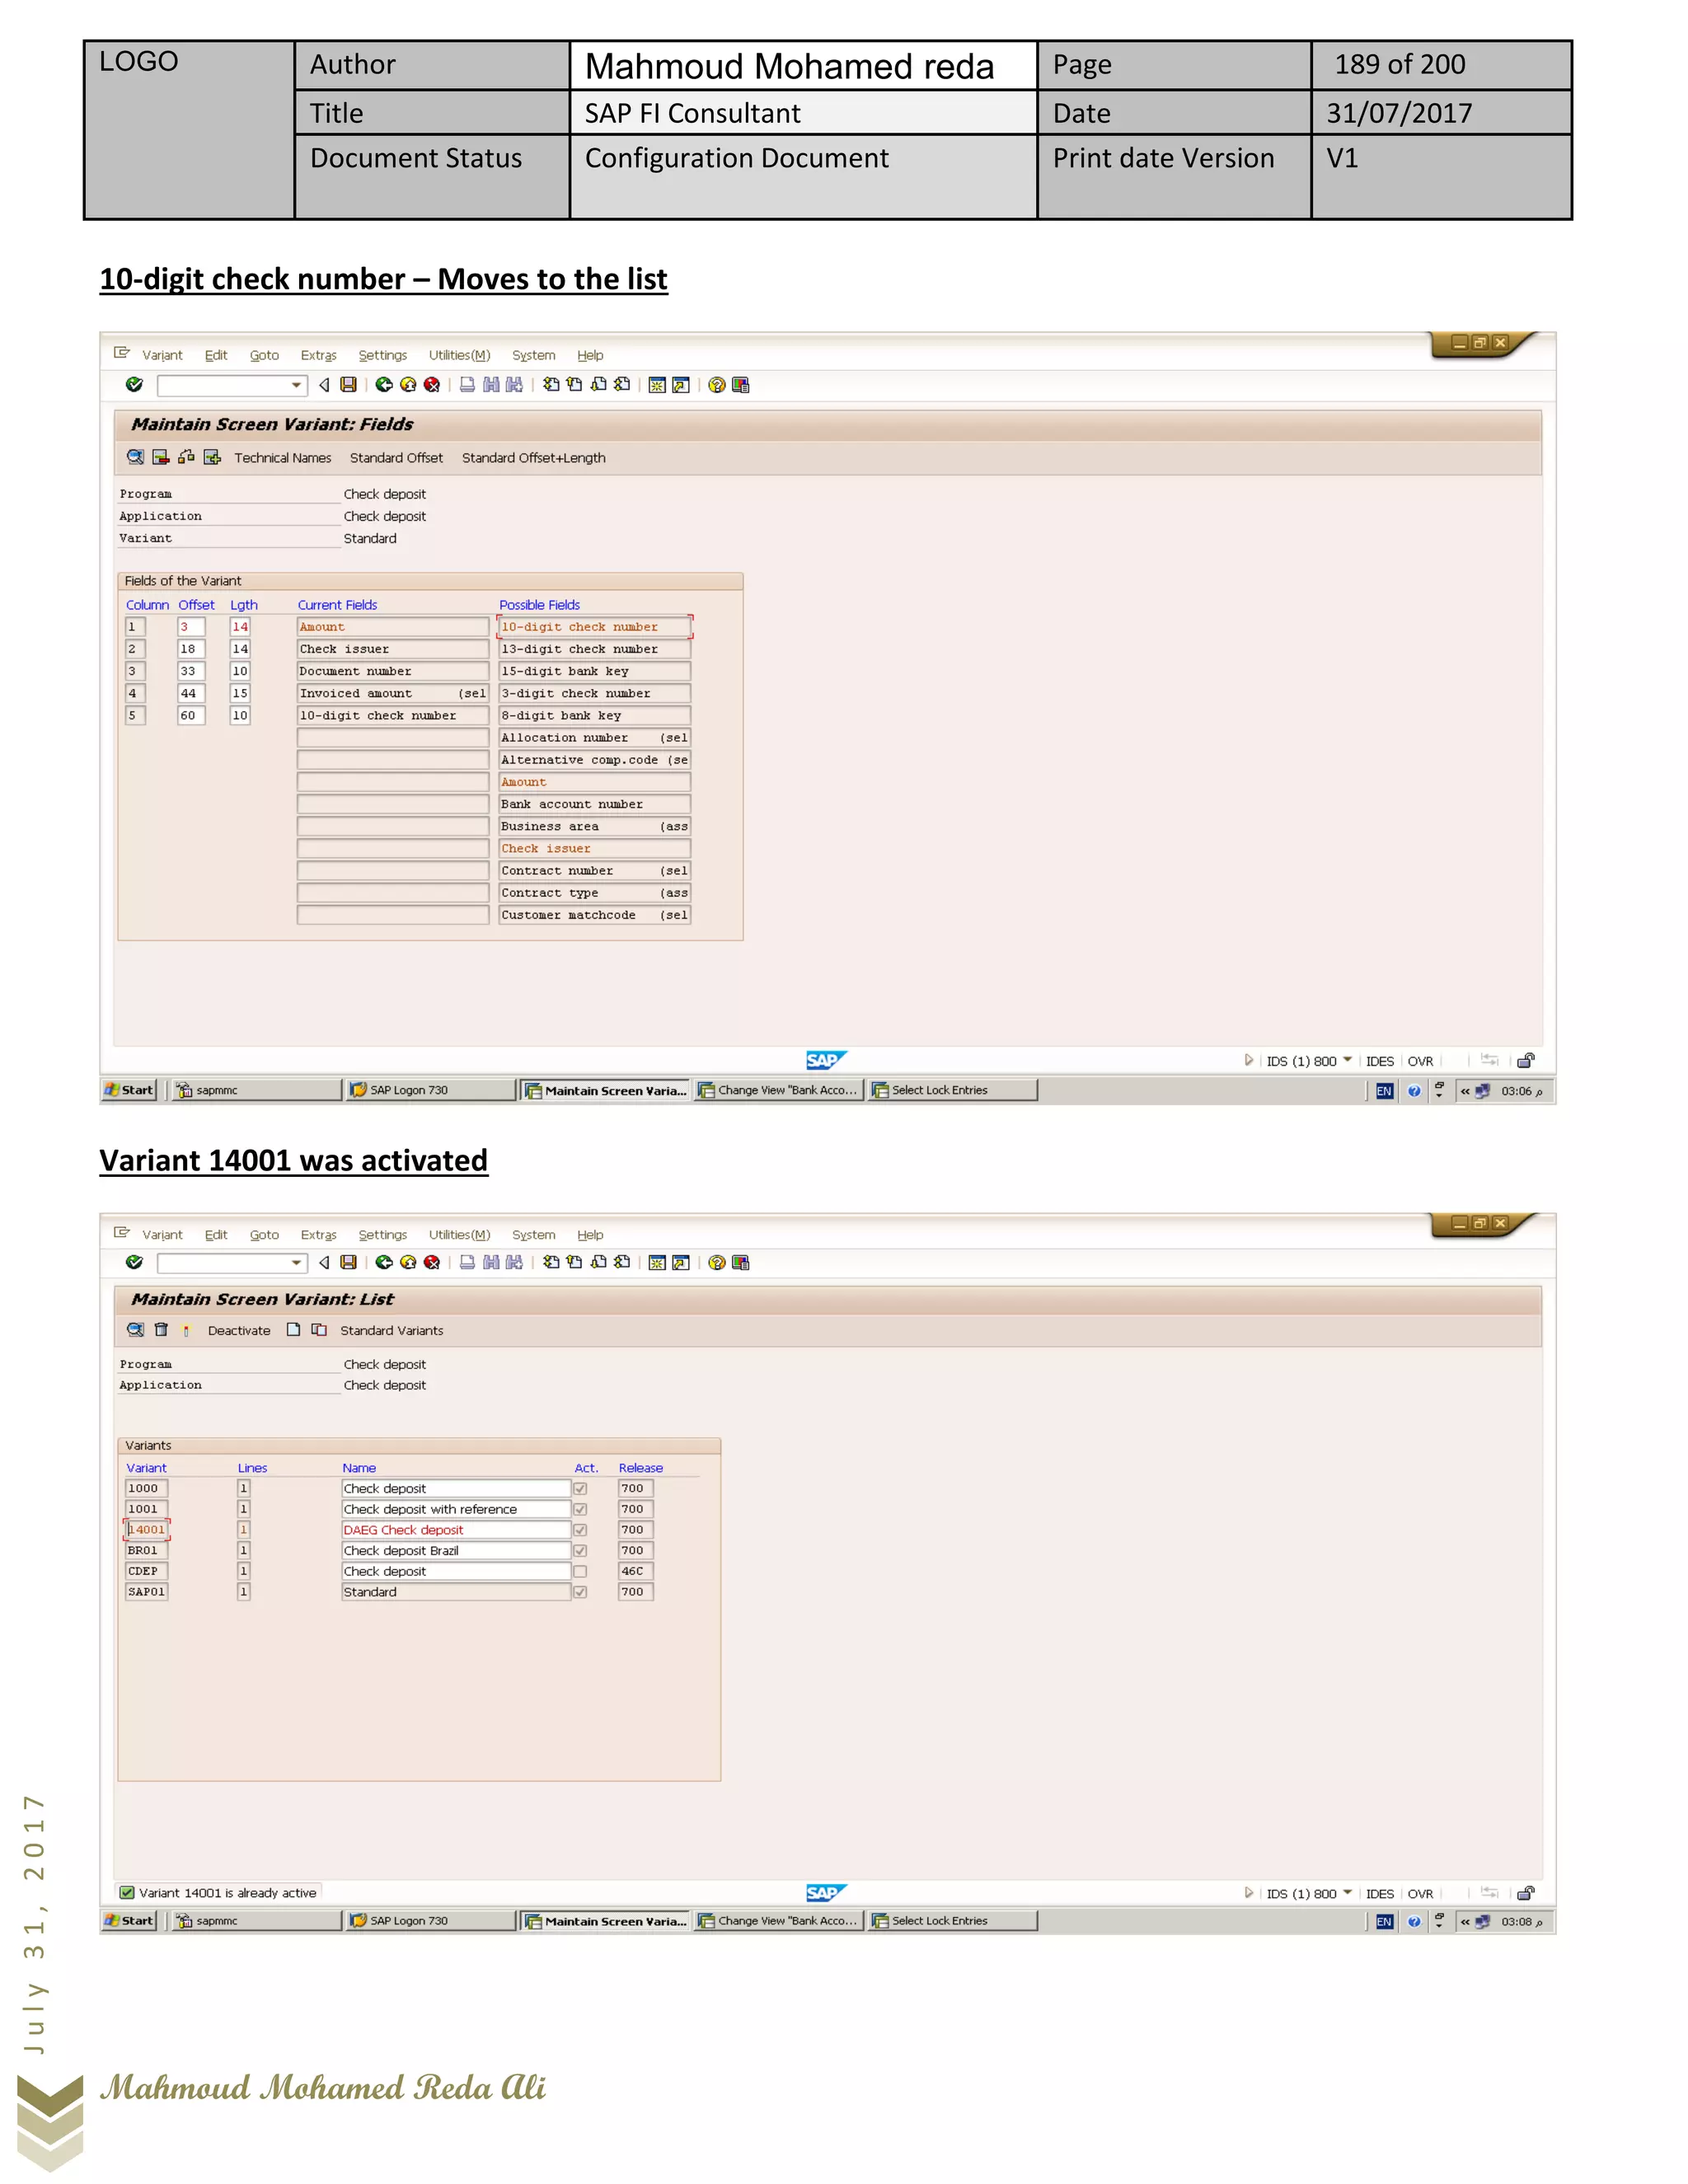
Task: Click Customize Local Layout icon in Fields screen
Action: pyautogui.click(x=741, y=385)
